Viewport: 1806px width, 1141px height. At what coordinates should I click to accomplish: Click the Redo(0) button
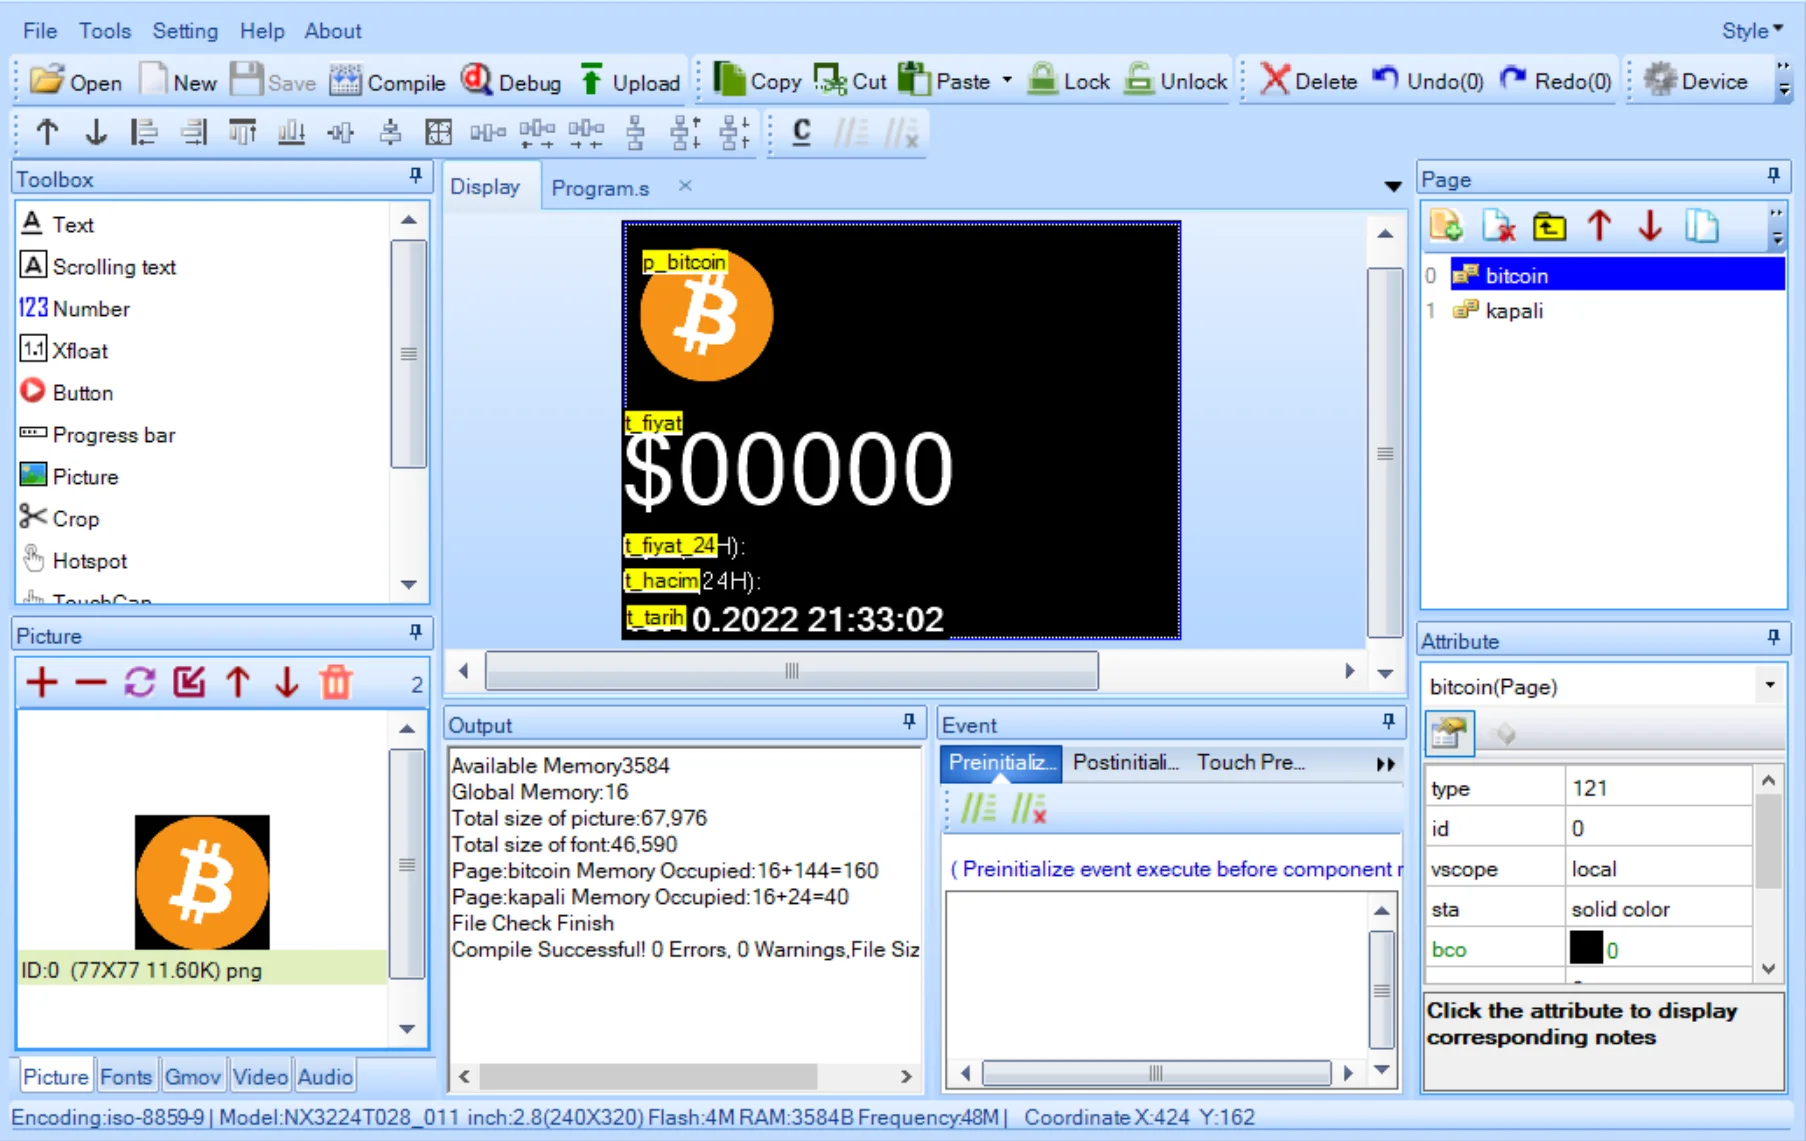click(x=1556, y=81)
